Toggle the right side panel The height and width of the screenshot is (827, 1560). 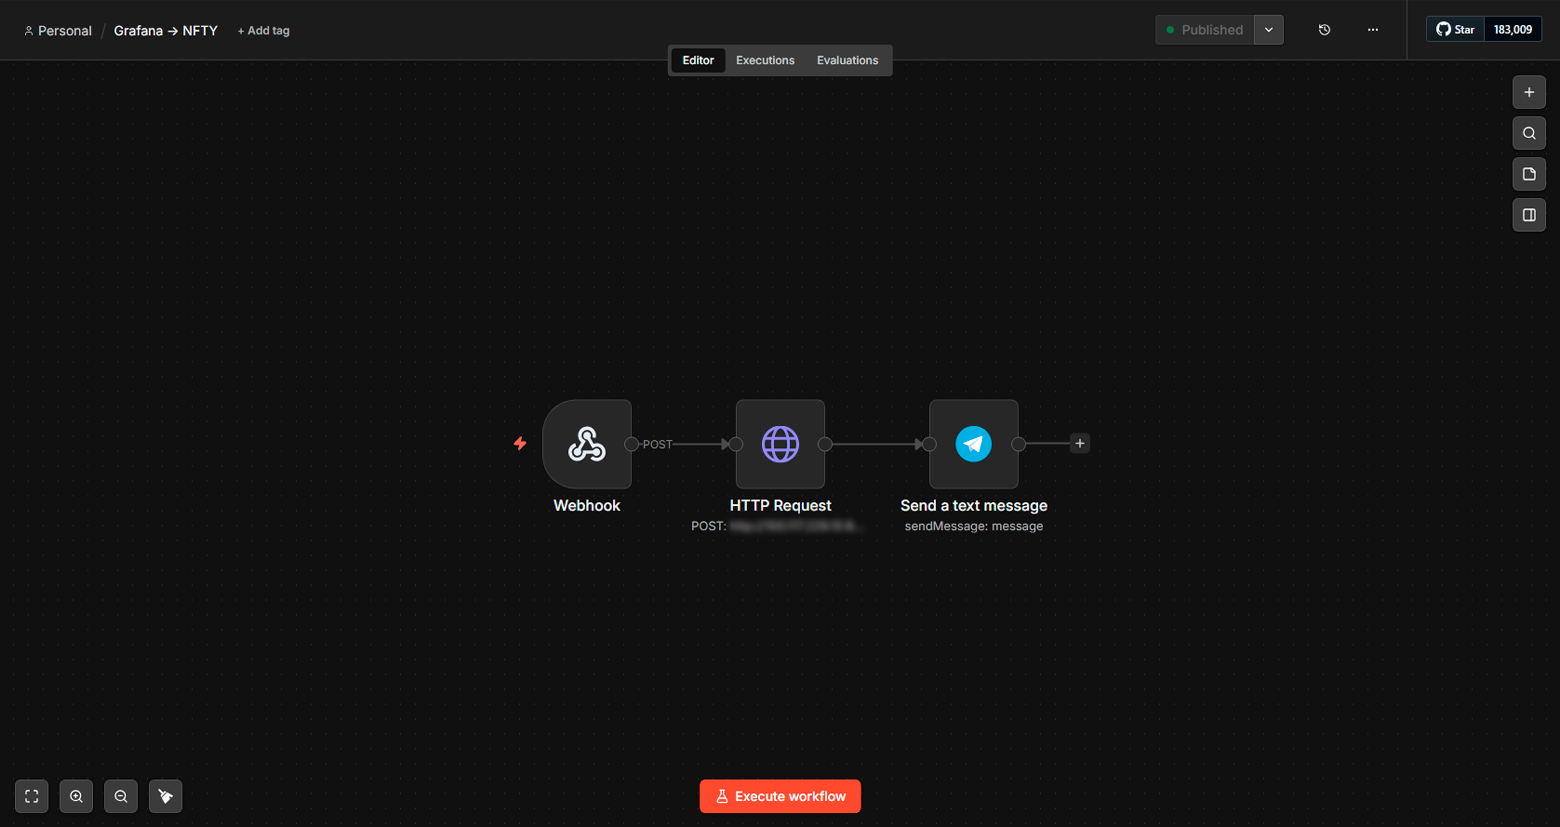point(1528,215)
